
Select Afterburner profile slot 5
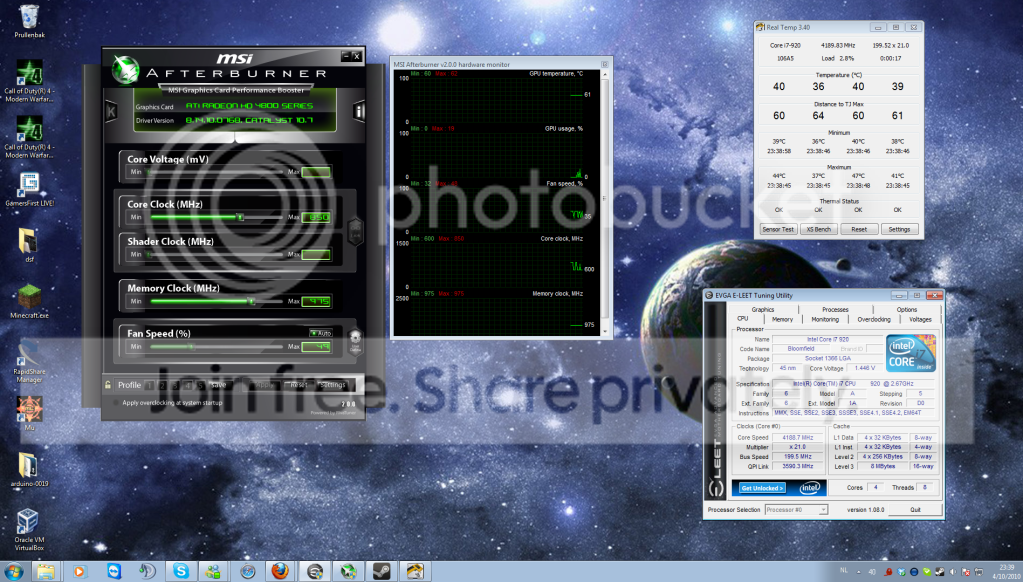200,385
